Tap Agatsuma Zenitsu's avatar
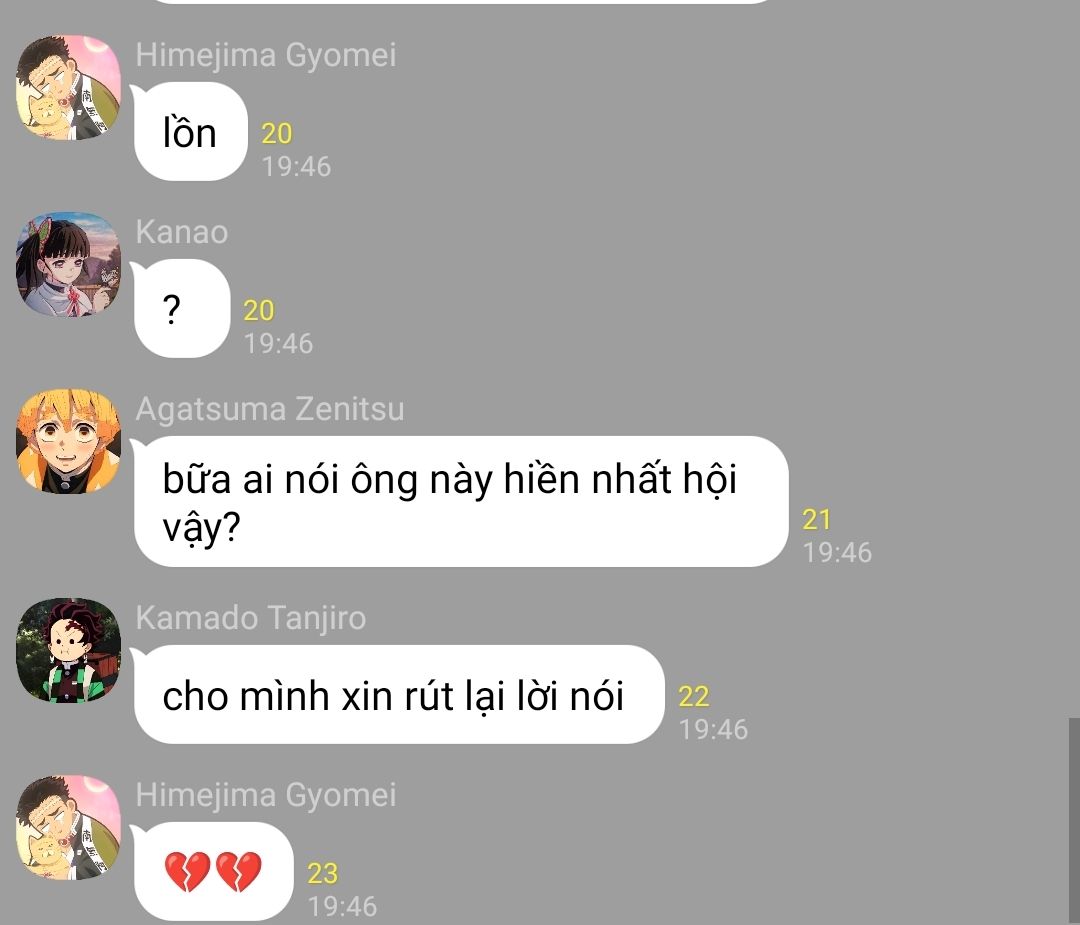 [x=68, y=441]
